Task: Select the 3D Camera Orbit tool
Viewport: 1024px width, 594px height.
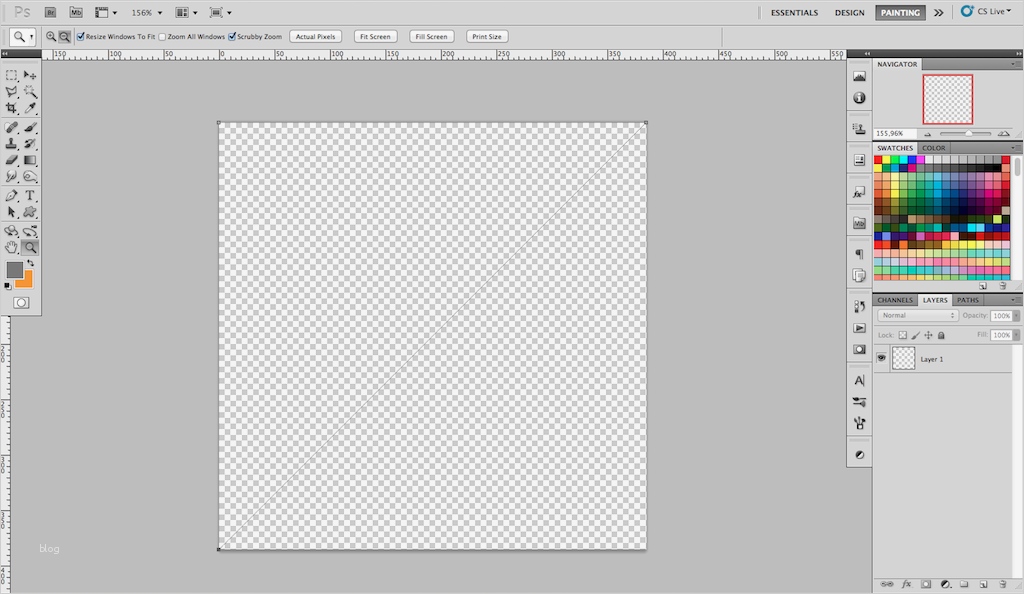Action: (30, 231)
